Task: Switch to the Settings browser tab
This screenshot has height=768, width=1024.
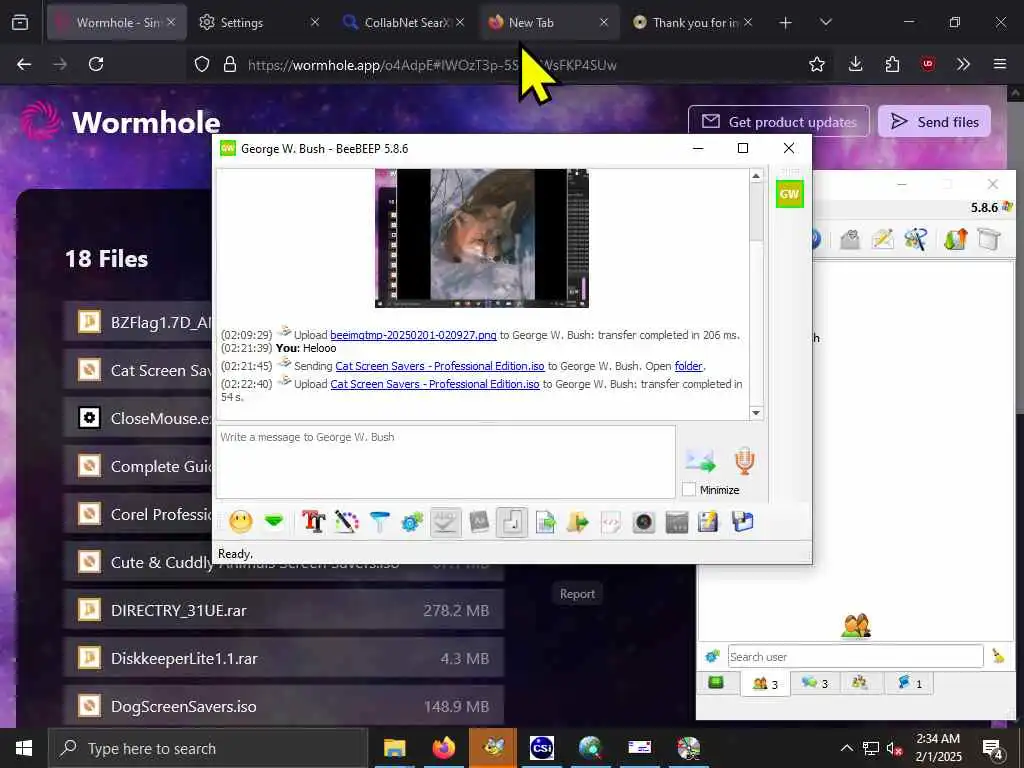Action: coord(259,22)
